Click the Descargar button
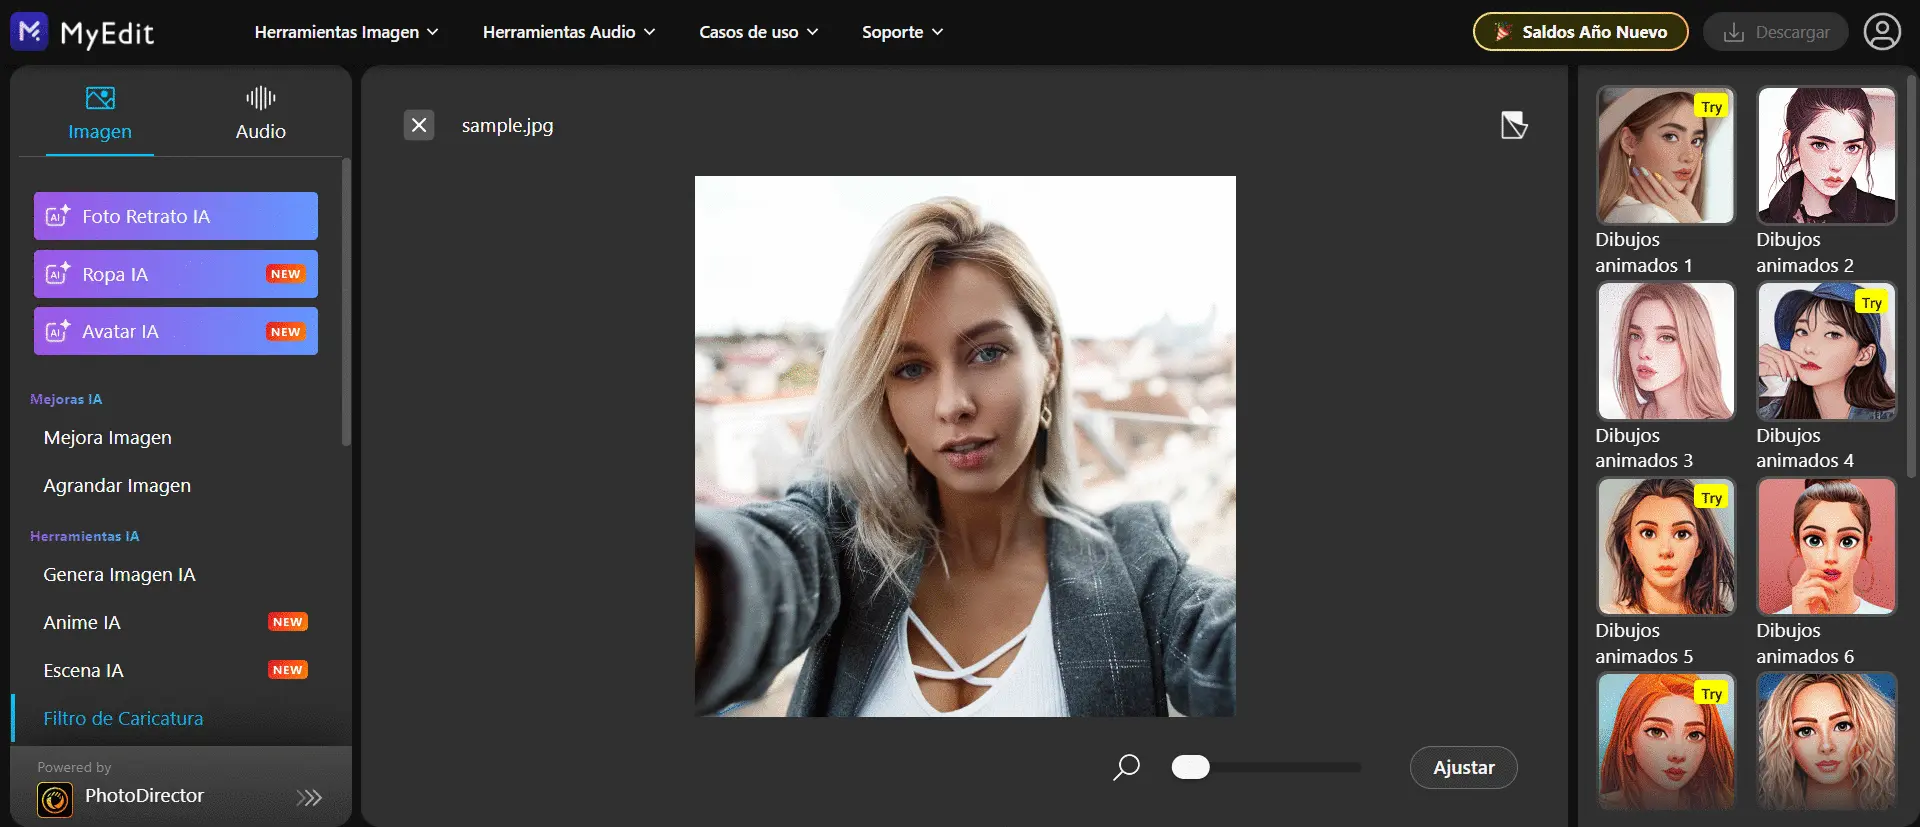Image resolution: width=1920 pixels, height=827 pixels. 1776,32
